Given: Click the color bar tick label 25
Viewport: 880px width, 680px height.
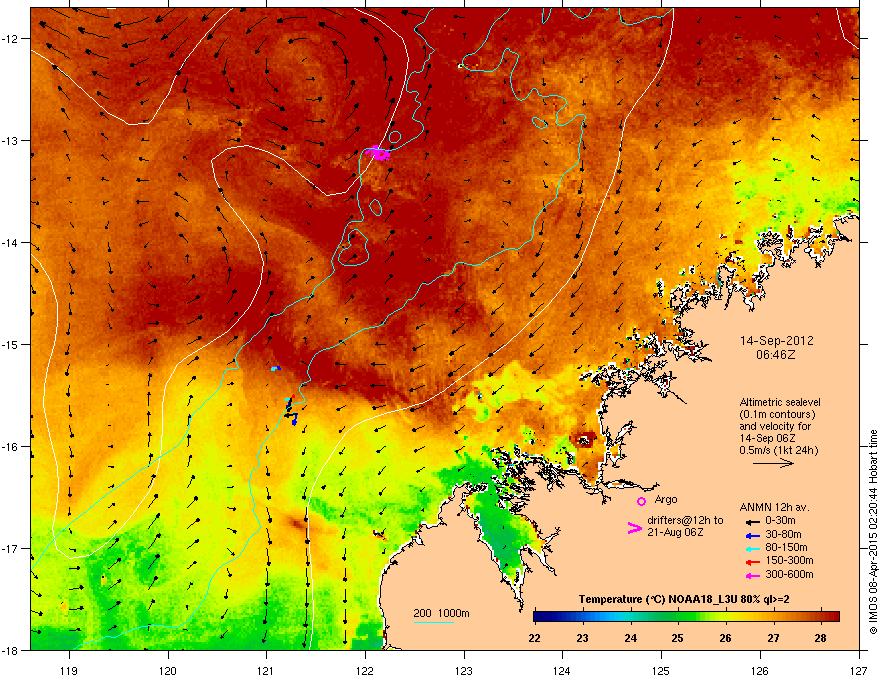Looking at the screenshot, I should point(677,638).
